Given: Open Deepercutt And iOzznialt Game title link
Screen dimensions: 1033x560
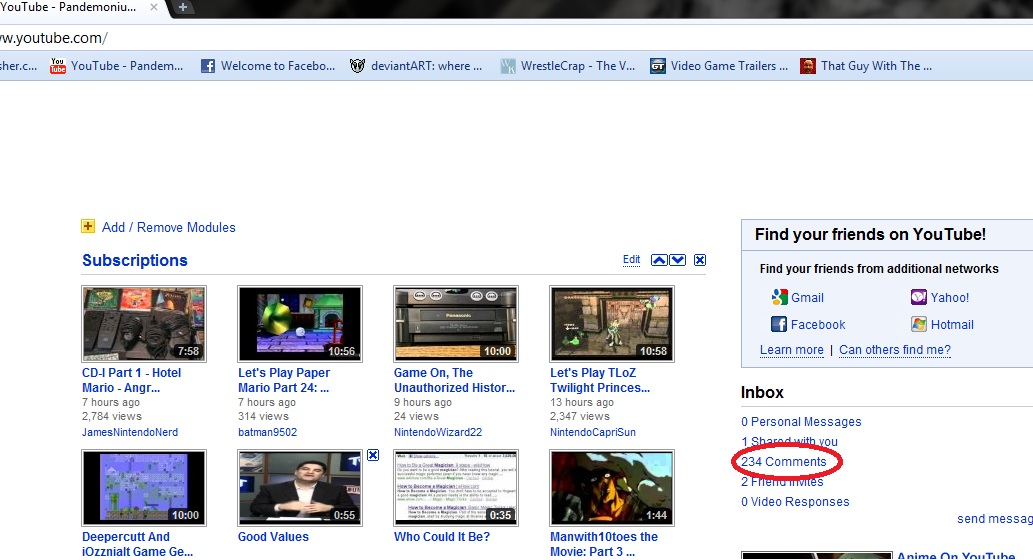Looking at the screenshot, I should coord(137,544).
